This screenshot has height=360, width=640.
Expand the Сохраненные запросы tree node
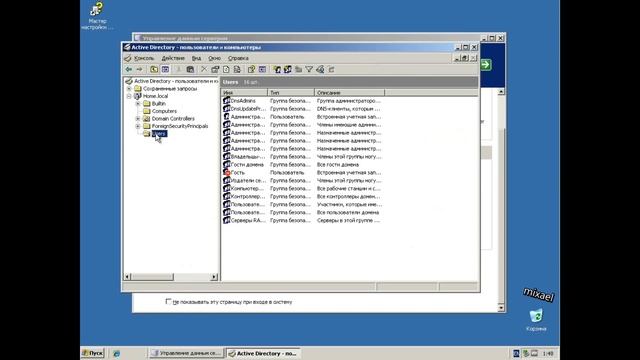coord(129,89)
